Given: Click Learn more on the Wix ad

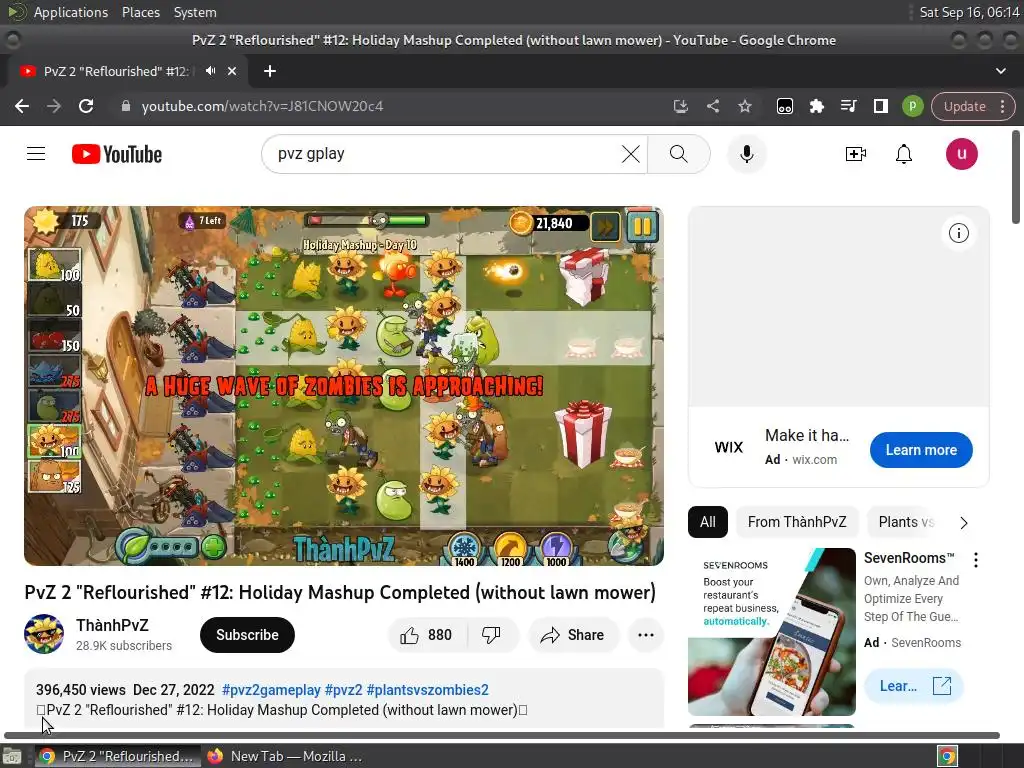Looking at the screenshot, I should click(921, 450).
